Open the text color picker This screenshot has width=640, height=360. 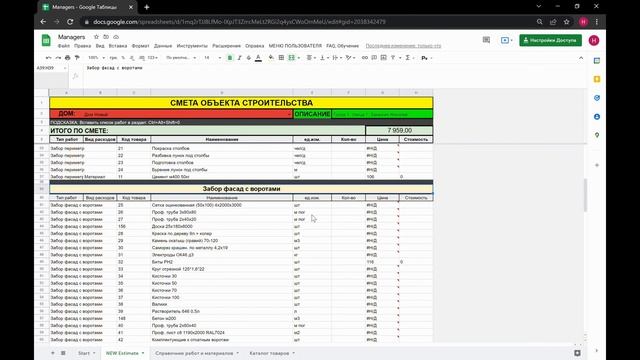tap(258, 58)
